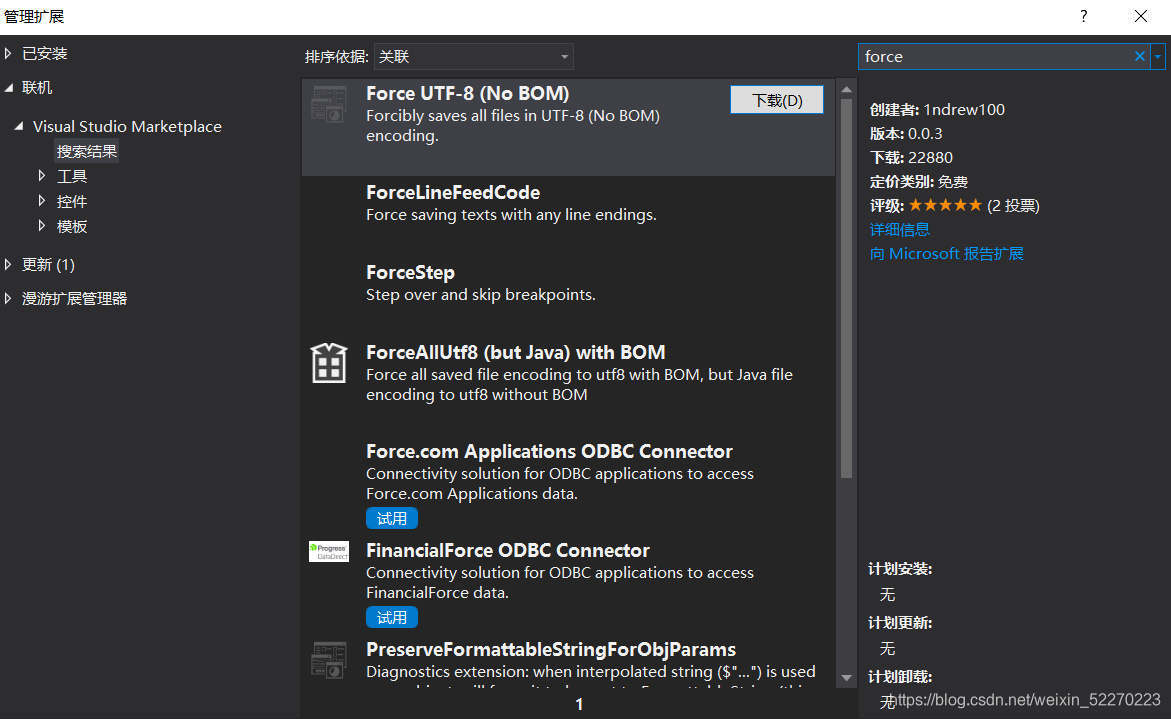Clear the search box with the X icon
1171x719 pixels.
tap(1140, 56)
